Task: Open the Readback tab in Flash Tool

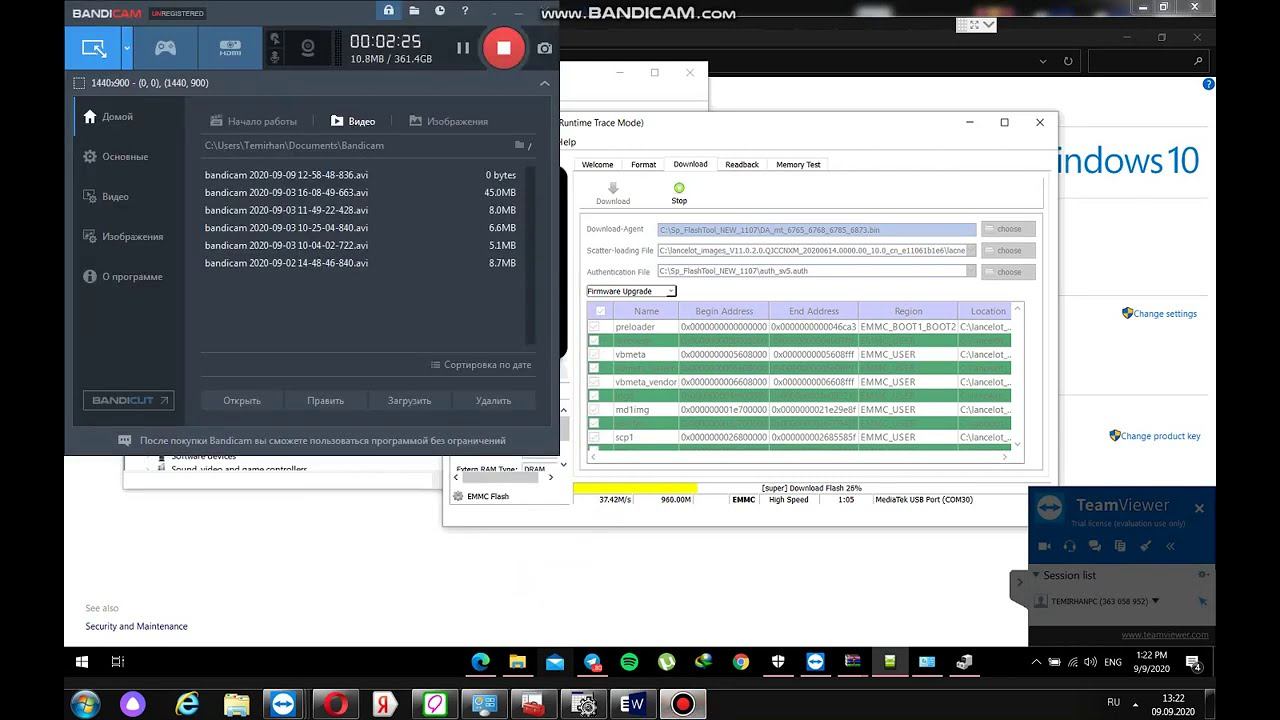Action: point(742,165)
